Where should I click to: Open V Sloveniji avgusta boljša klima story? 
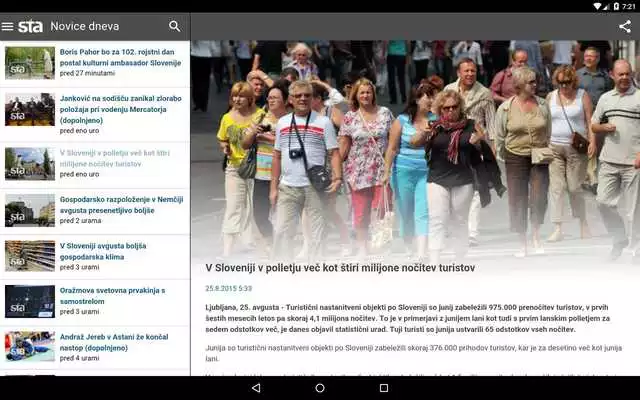coord(95,257)
